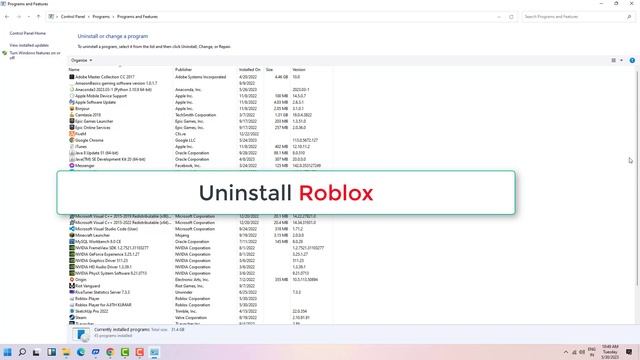Open Control Panel Home link
The image size is (640, 360).
(x=28, y=33)
